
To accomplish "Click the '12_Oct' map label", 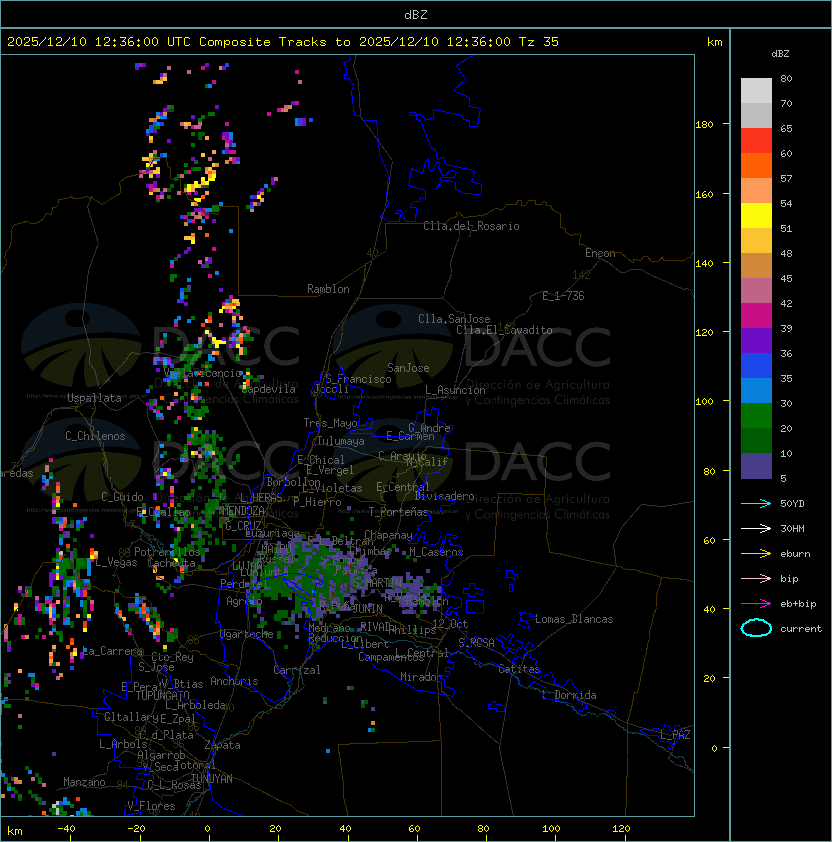I will point(450,624).
